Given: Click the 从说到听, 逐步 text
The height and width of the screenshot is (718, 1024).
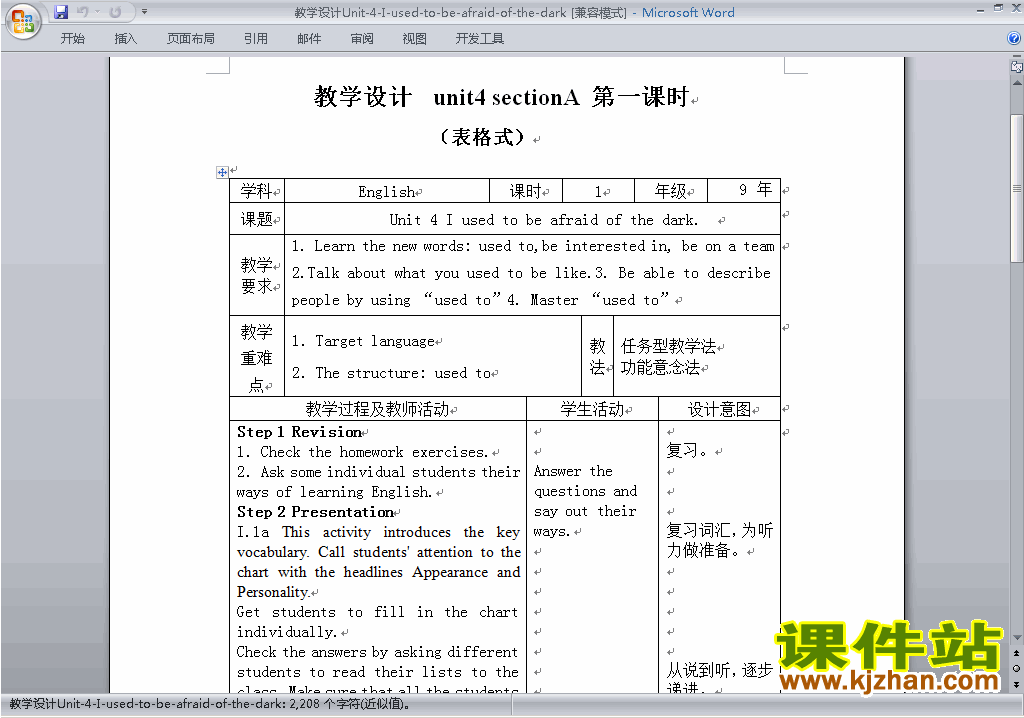Looking at the screenshot, I should pos(720,670).
